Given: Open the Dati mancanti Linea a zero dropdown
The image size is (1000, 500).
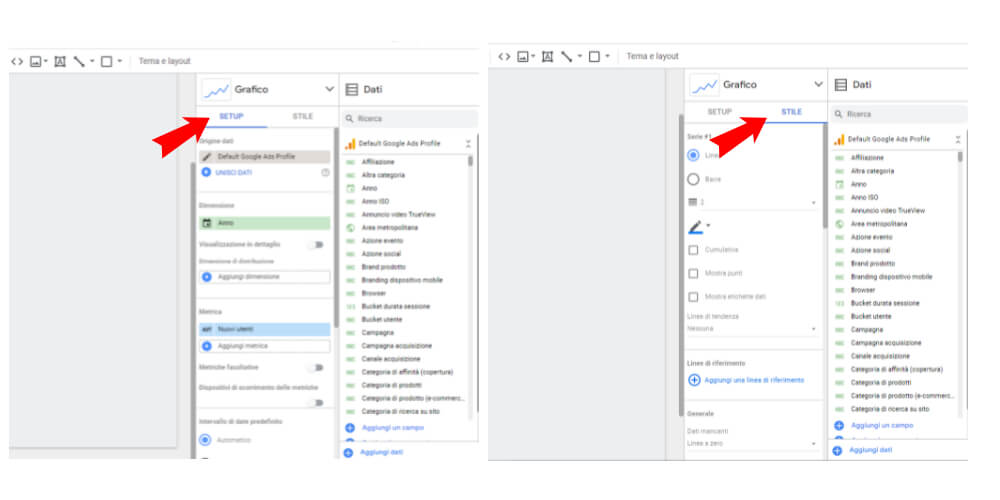Looking at the screenshot, I should [x=753, y=444].
